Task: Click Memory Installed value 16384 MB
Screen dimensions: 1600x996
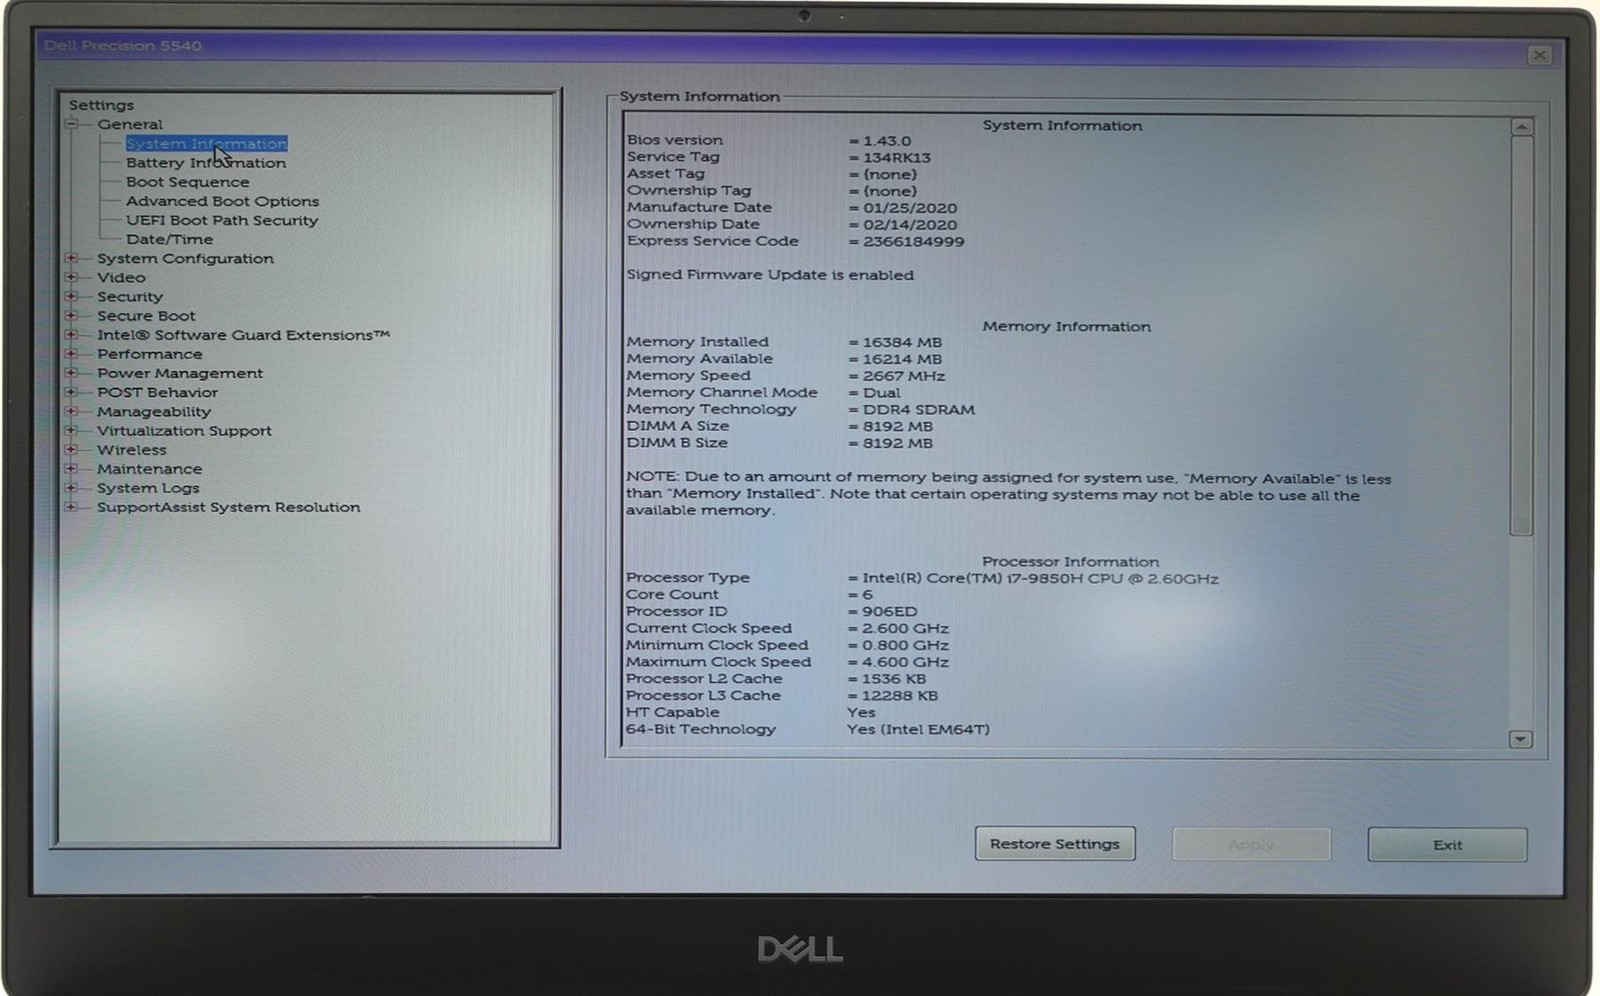Action: click(x=902, y=342)
